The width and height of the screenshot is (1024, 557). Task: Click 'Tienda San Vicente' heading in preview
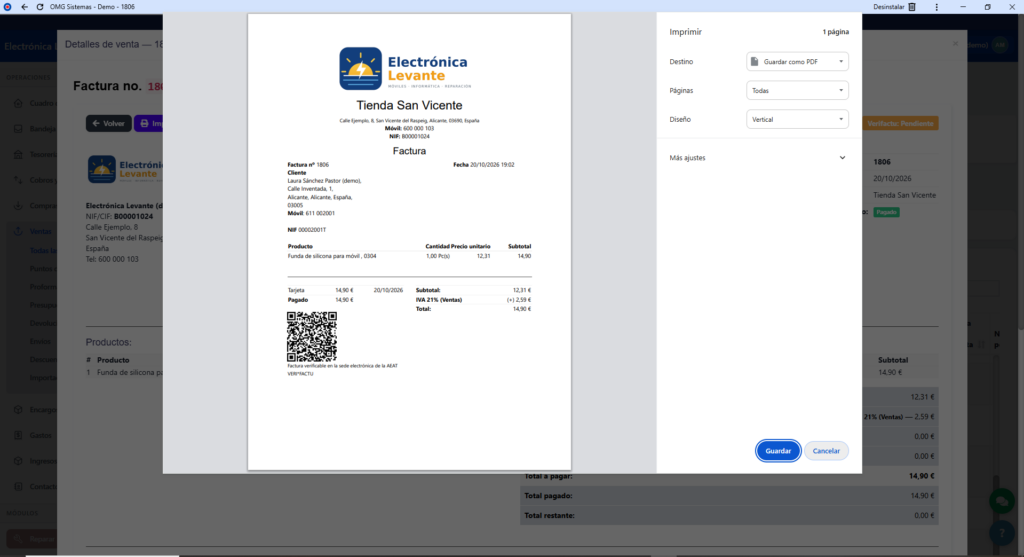[x=409, y=105]
